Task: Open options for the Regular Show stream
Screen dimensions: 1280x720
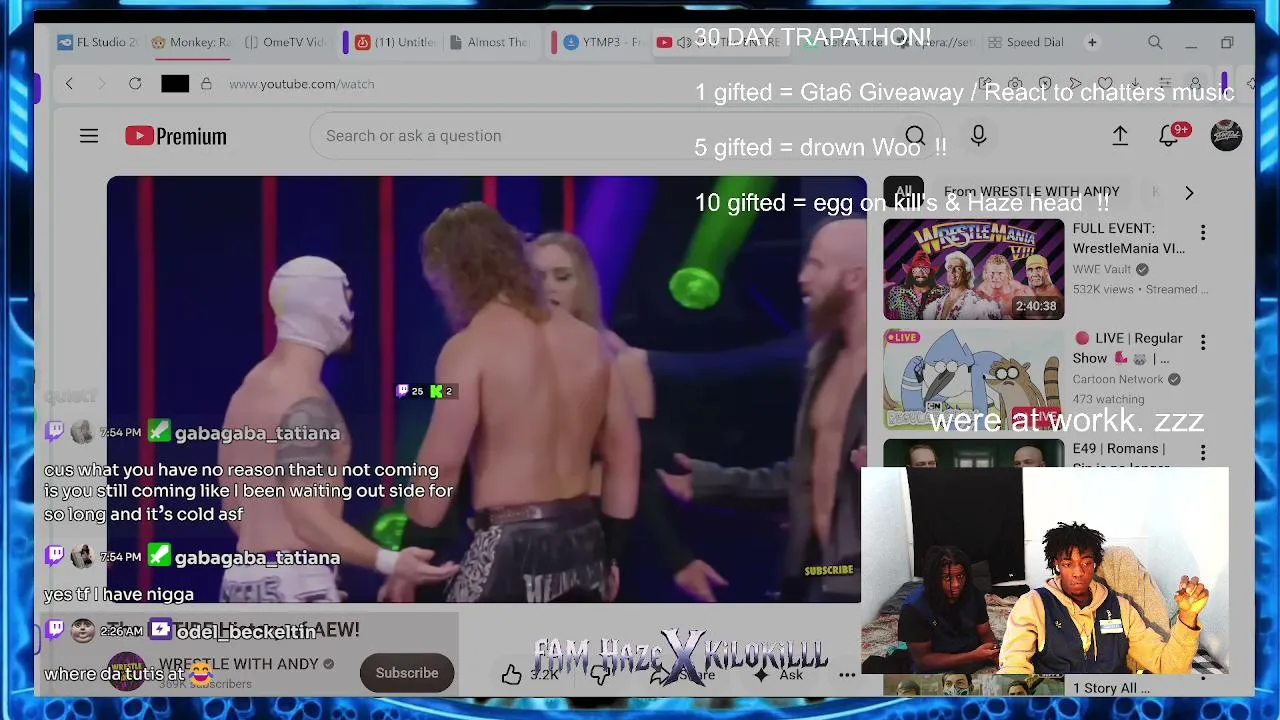Action: pyautogui.click(x=1203, y=343)
